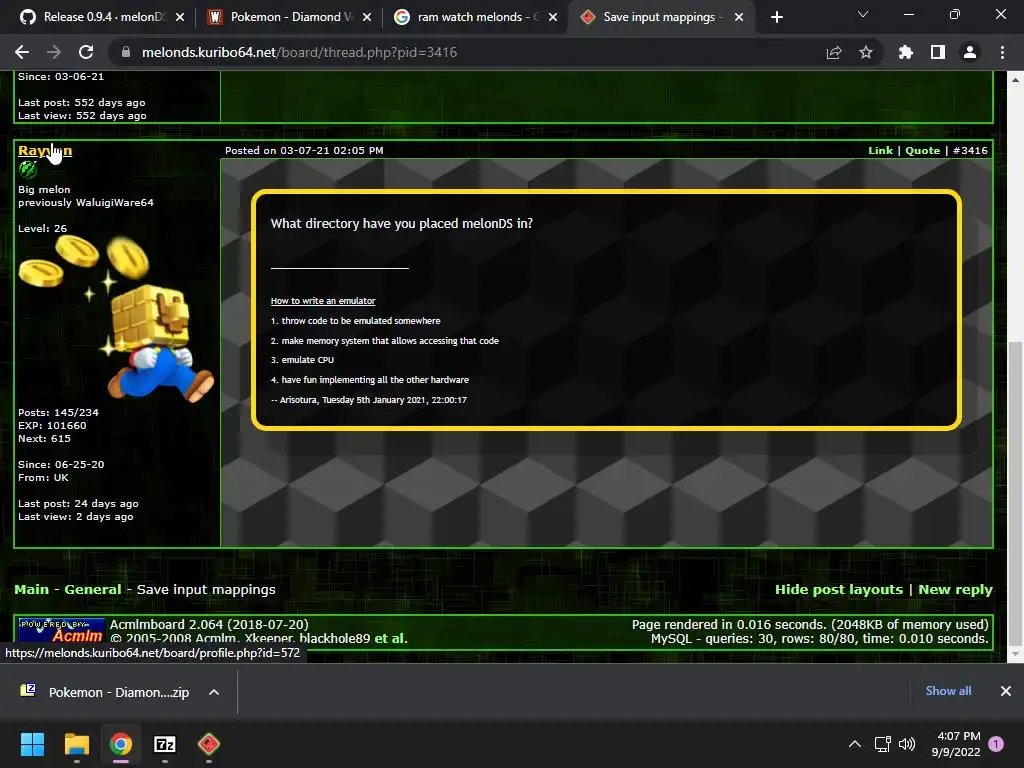Expand the download item options chevron

[214, 692]
